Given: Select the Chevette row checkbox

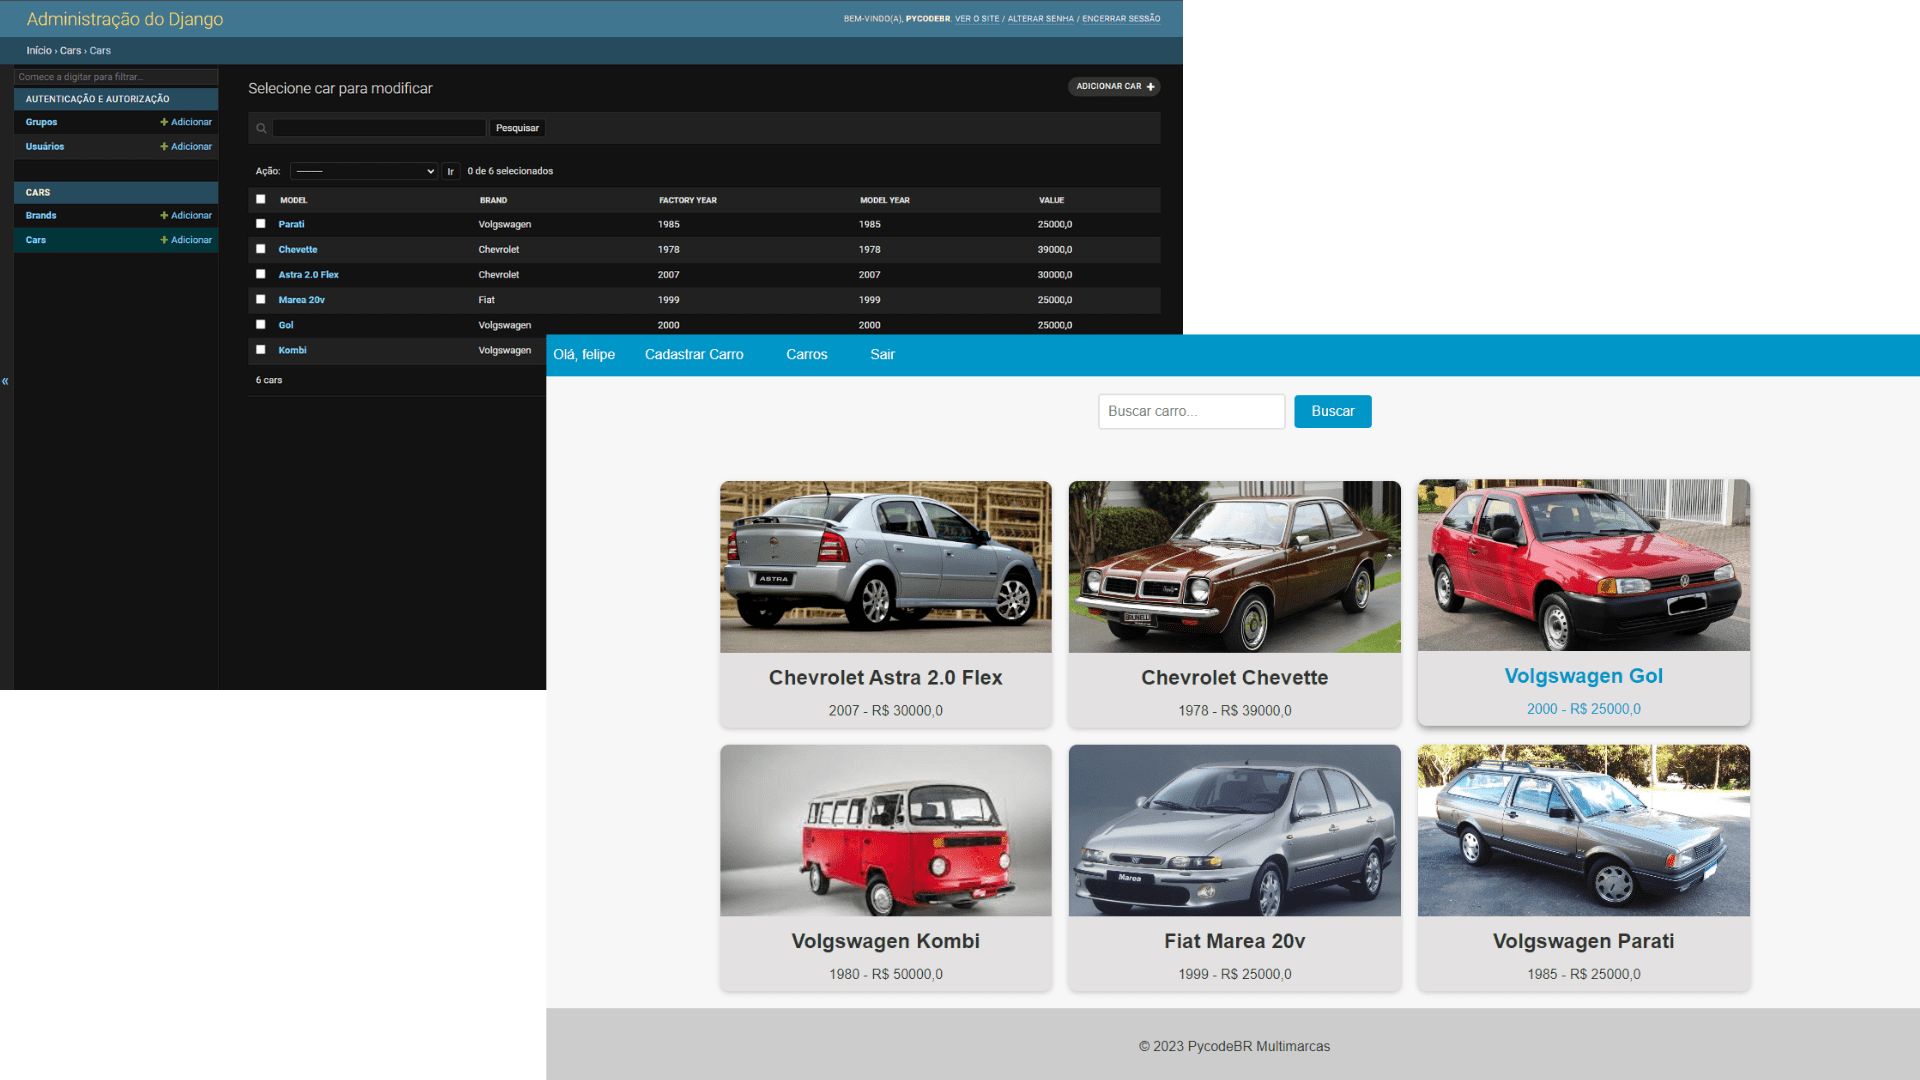Looking at the screenshot, I should [261, 249].
